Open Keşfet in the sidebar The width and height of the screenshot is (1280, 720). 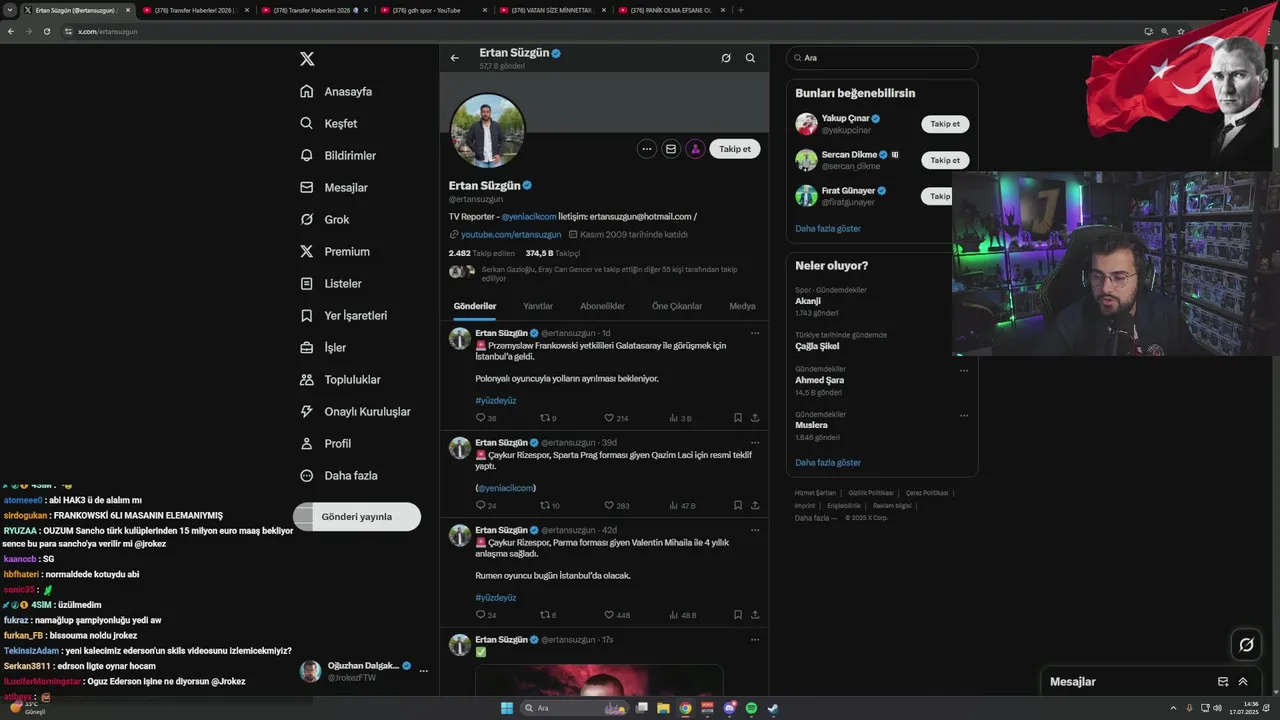[x=329, y=123]
